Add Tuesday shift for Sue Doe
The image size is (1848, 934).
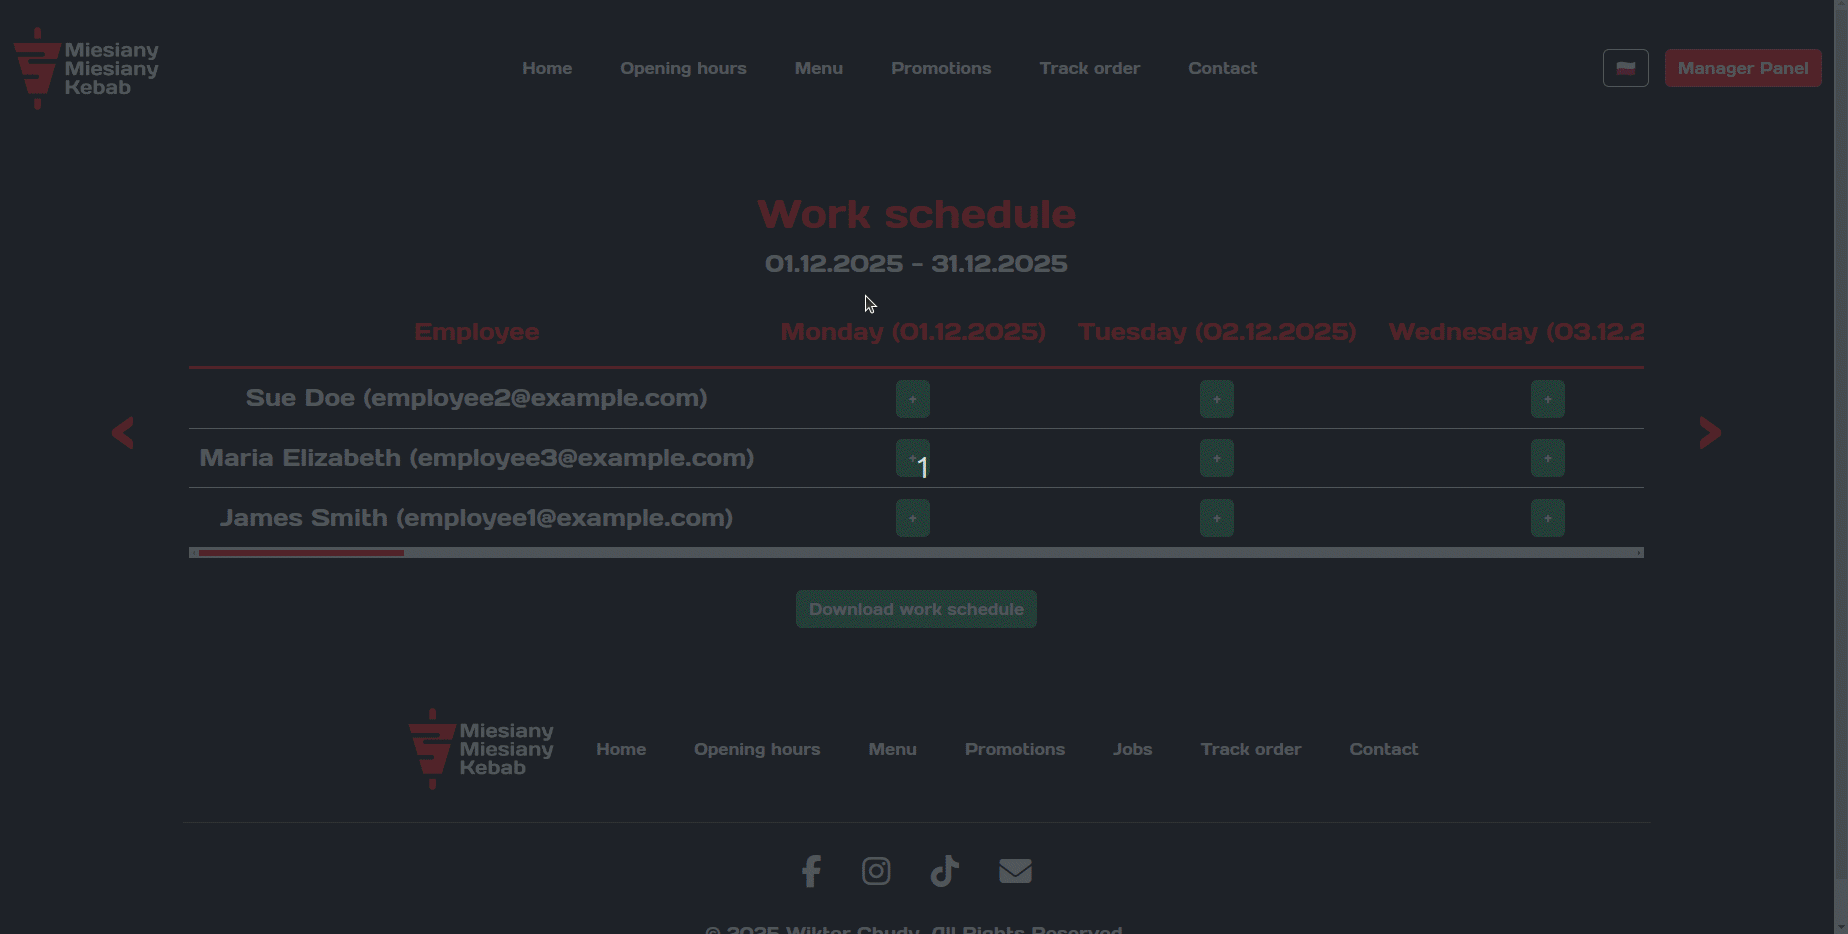click(x=1216, y=399)
